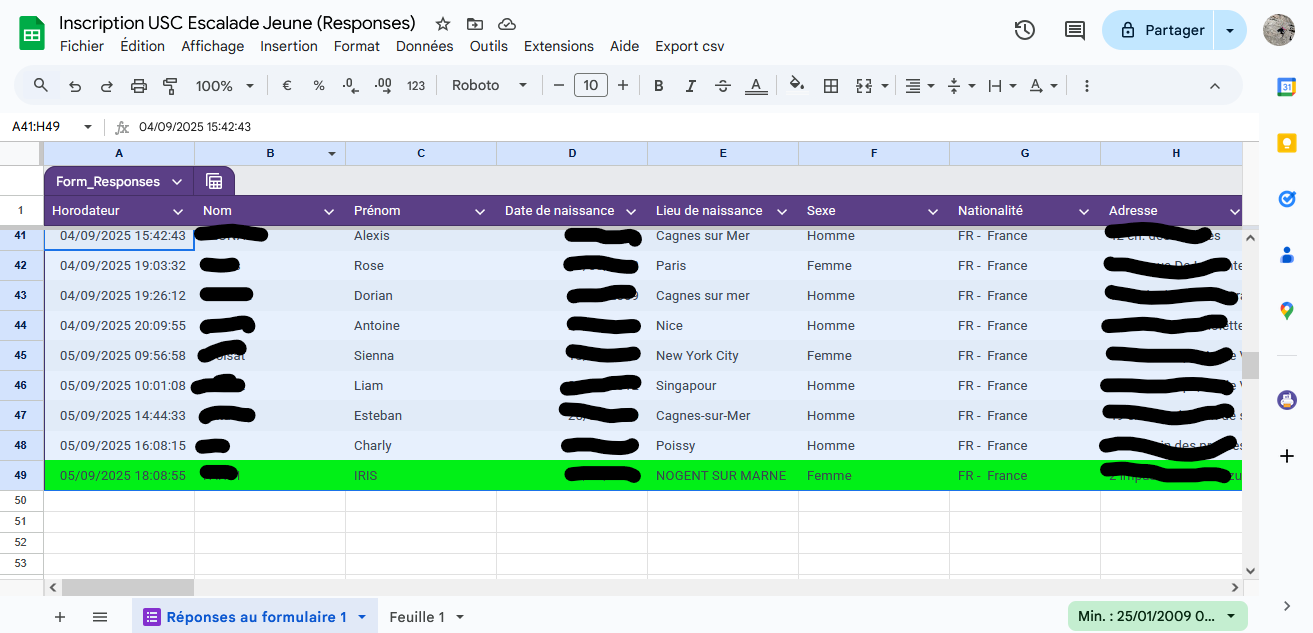Open the 100% zoom dropdown
Image resolution: width=1313 pixels, height=633 pixels.
[x=224, y=86]
